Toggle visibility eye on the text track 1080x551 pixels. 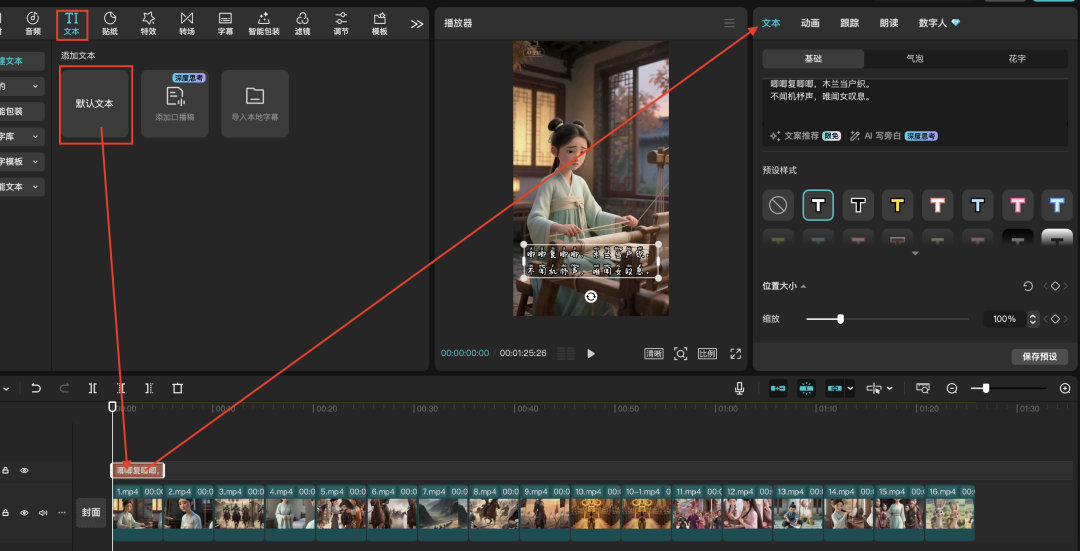(25, 470)
